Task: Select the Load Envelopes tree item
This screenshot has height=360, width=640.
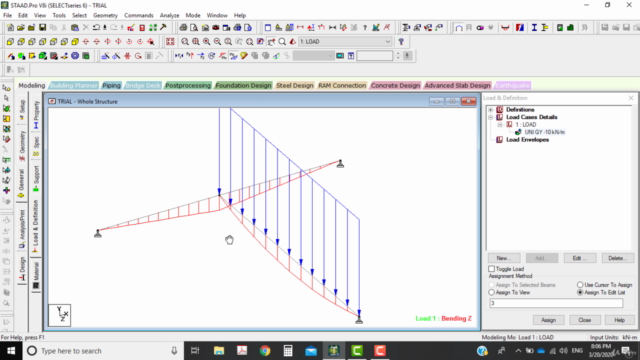Action: (x=527, y=140)
